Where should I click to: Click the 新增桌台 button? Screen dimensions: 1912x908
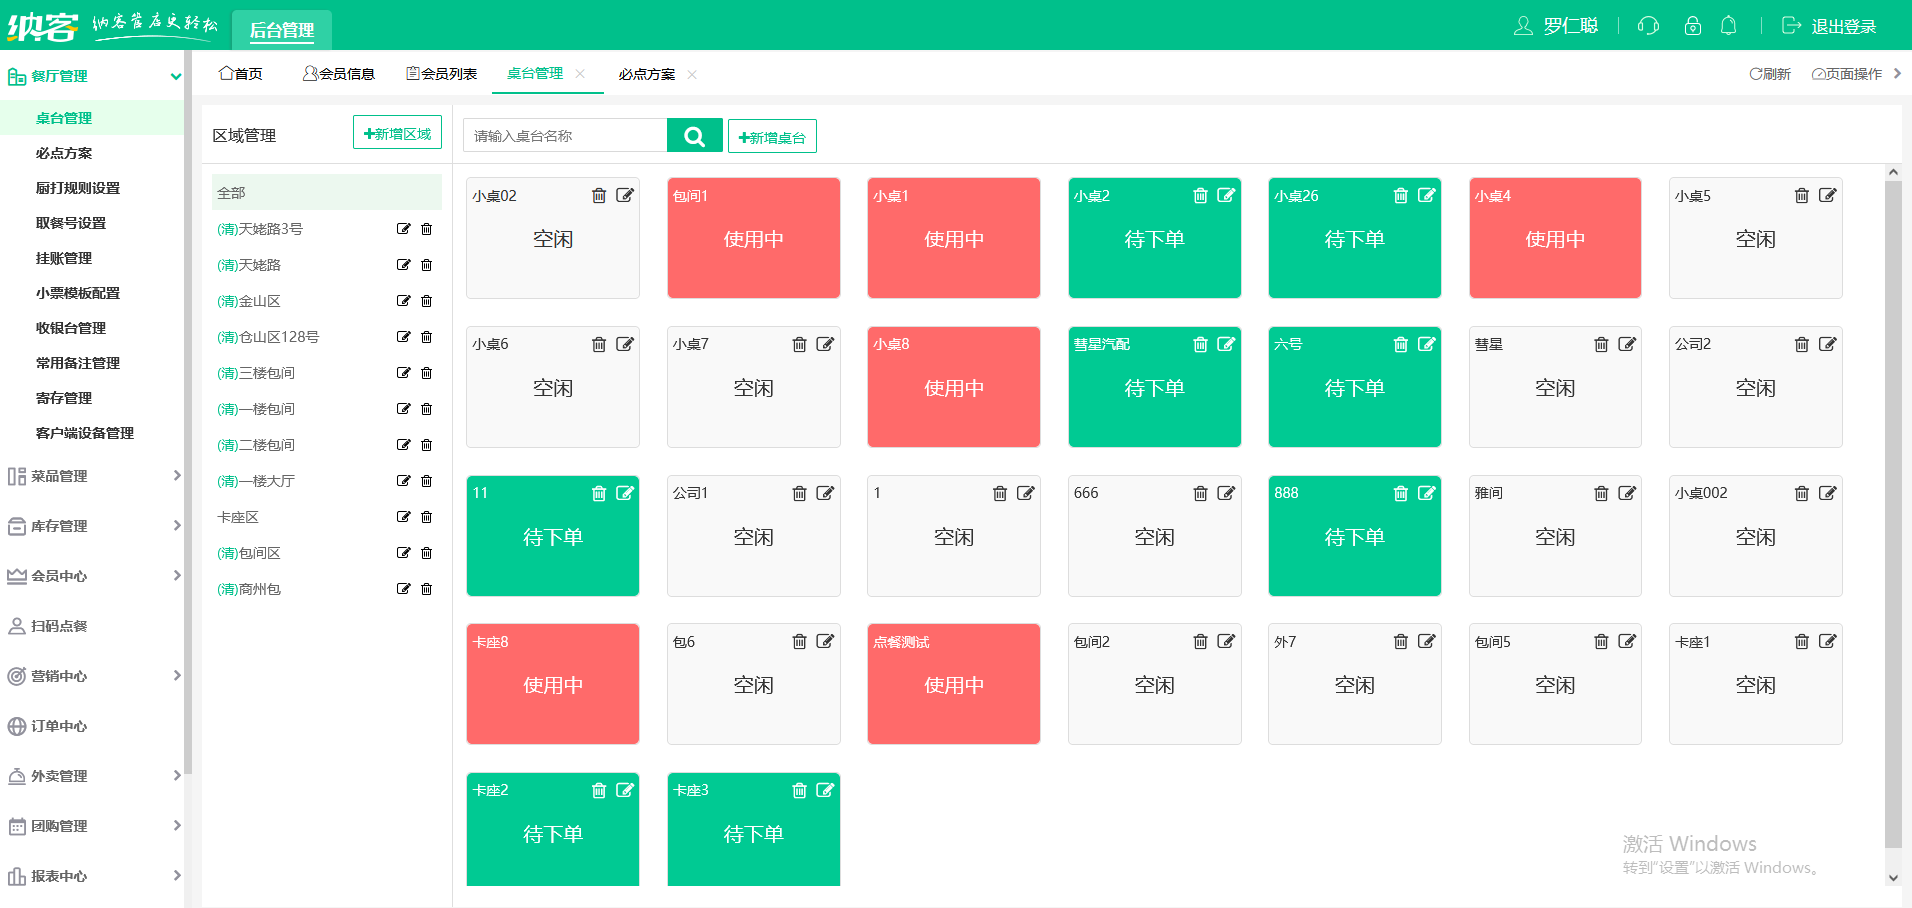click(x=772, y=137)
